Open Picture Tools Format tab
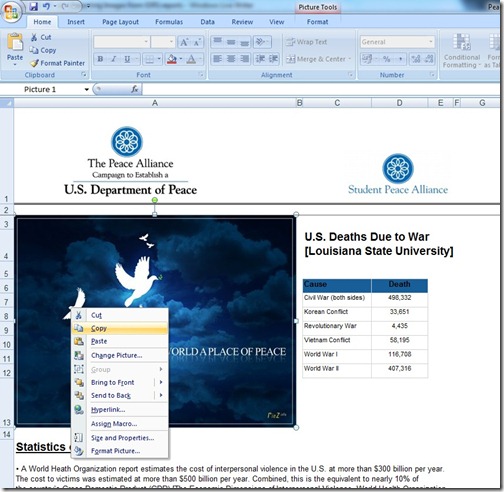The height and width of the screenshot is (492, 504). tap(317, 22)
